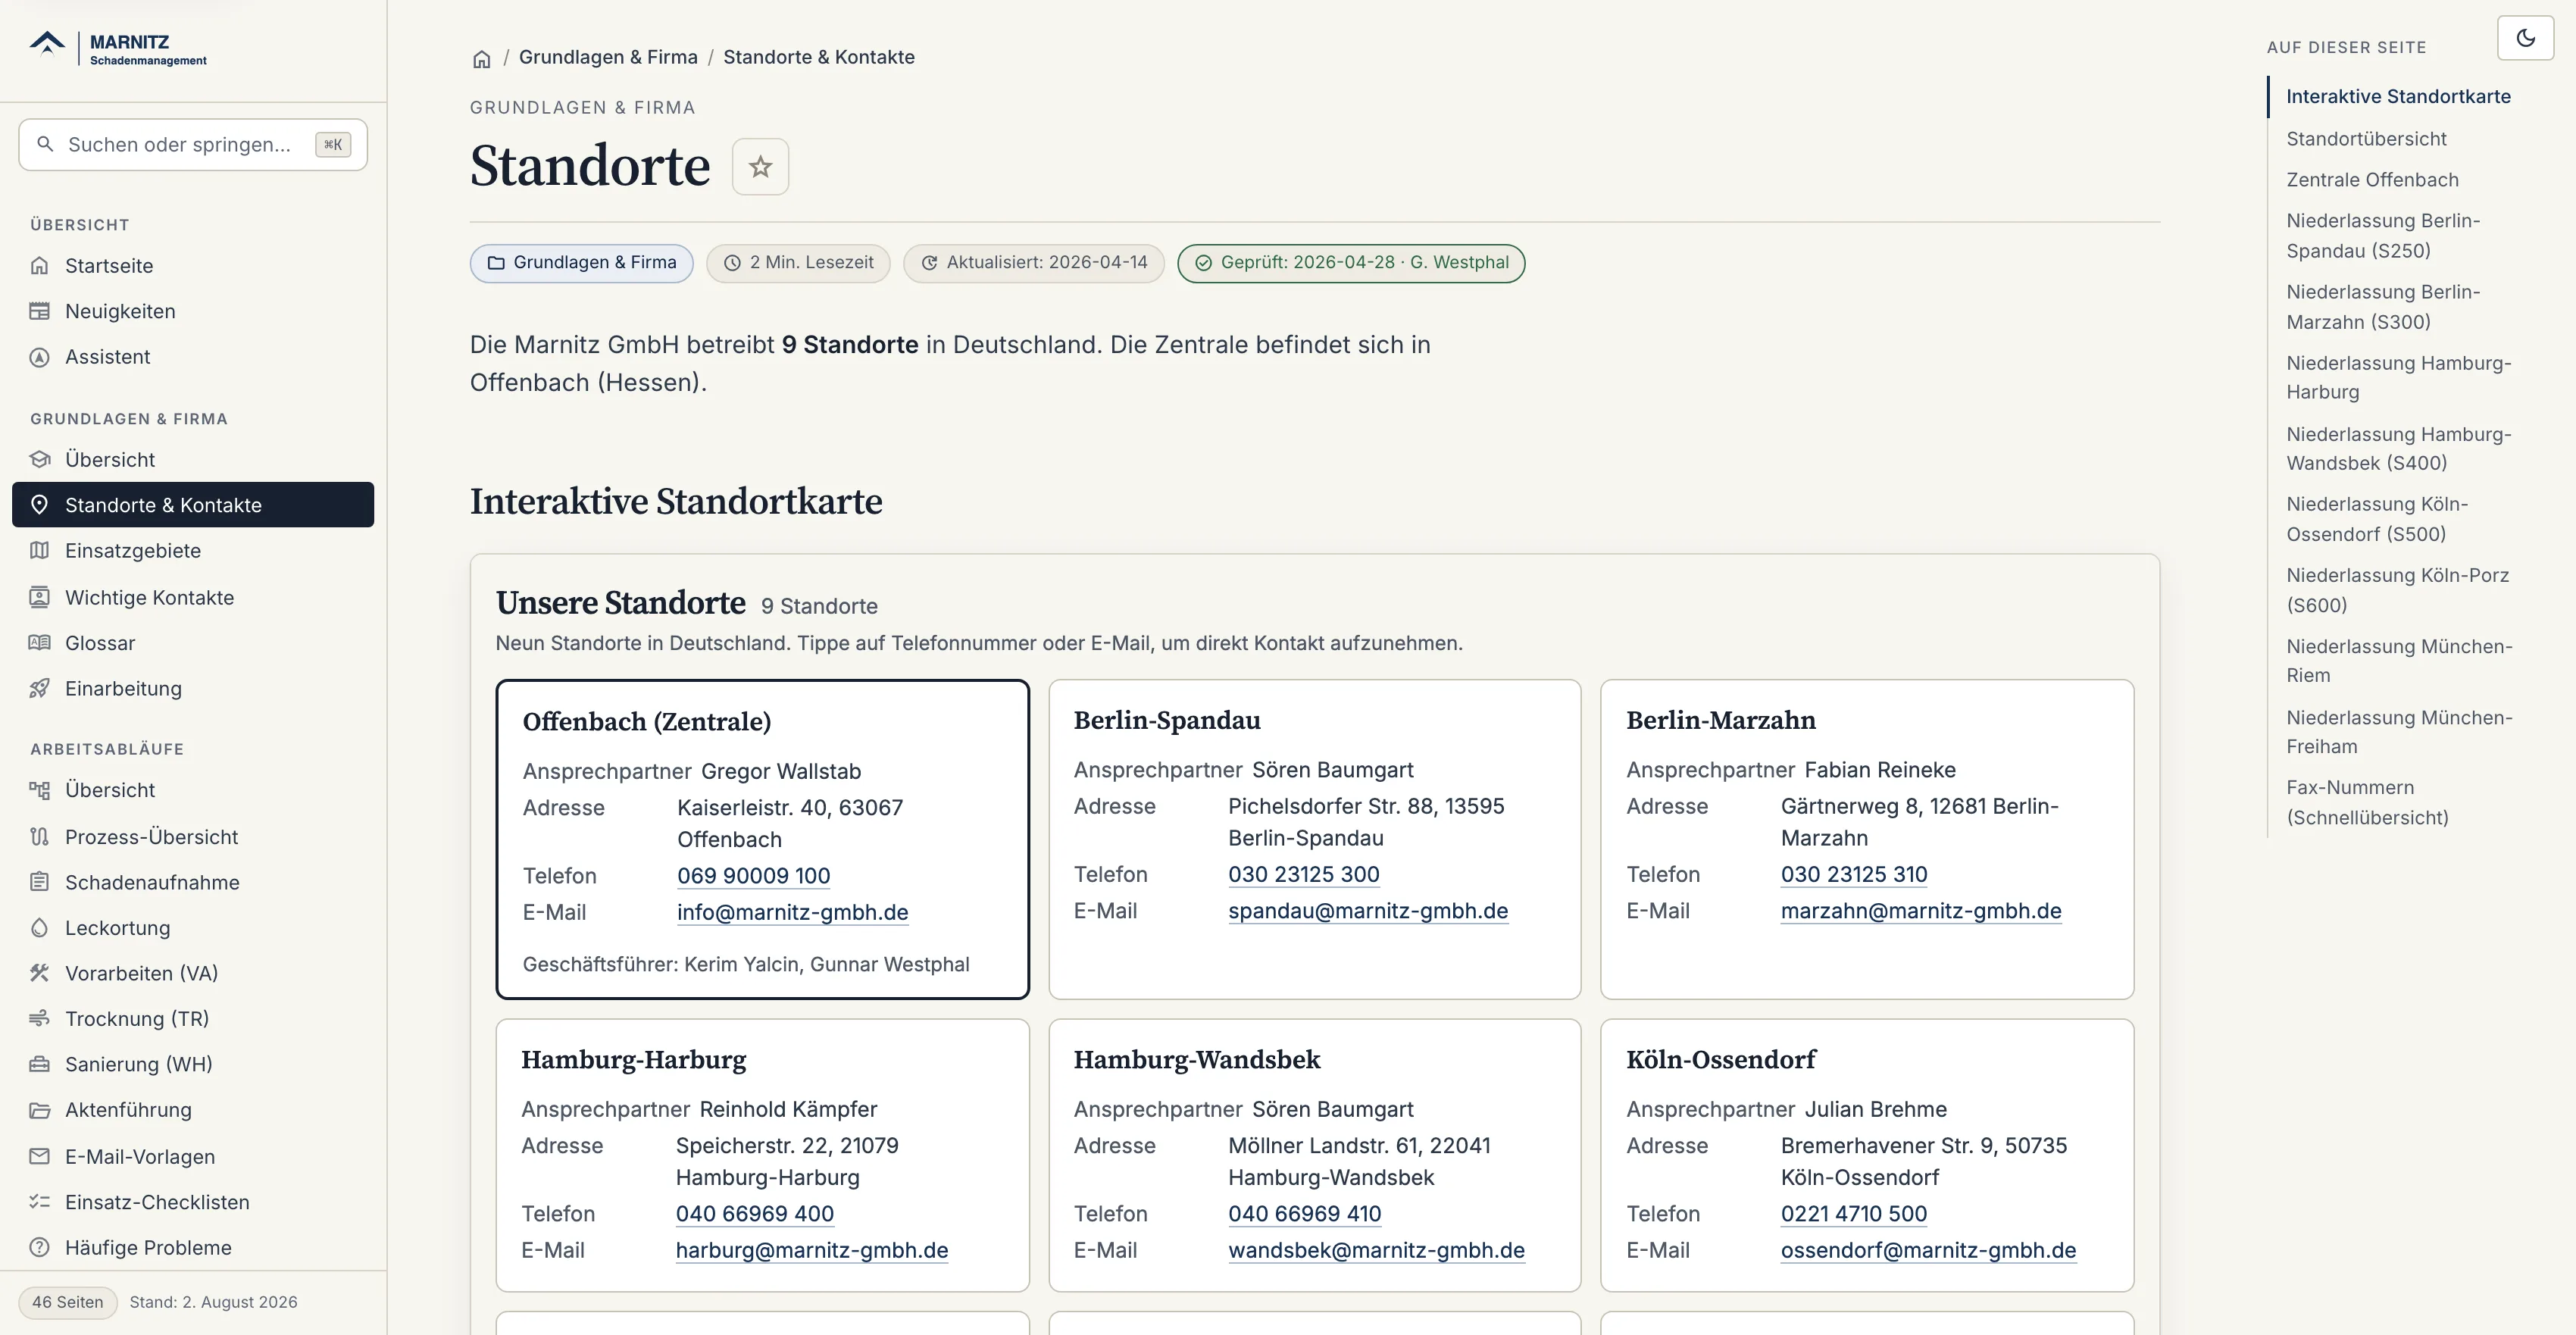Click the Einsatz-Checklisten checklist icon
The height and width of the screenshot is (1335, 2576).
(40, 1202)
